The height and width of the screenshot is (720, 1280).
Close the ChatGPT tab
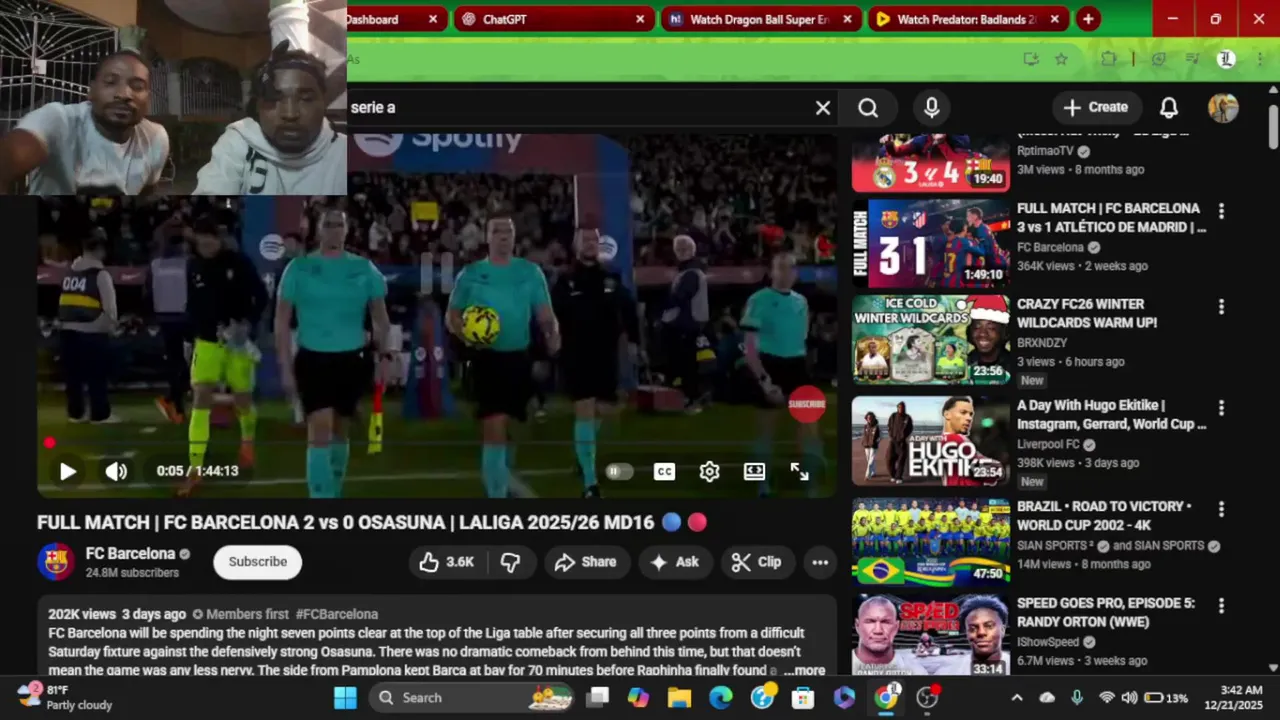(x=640, y=19)
